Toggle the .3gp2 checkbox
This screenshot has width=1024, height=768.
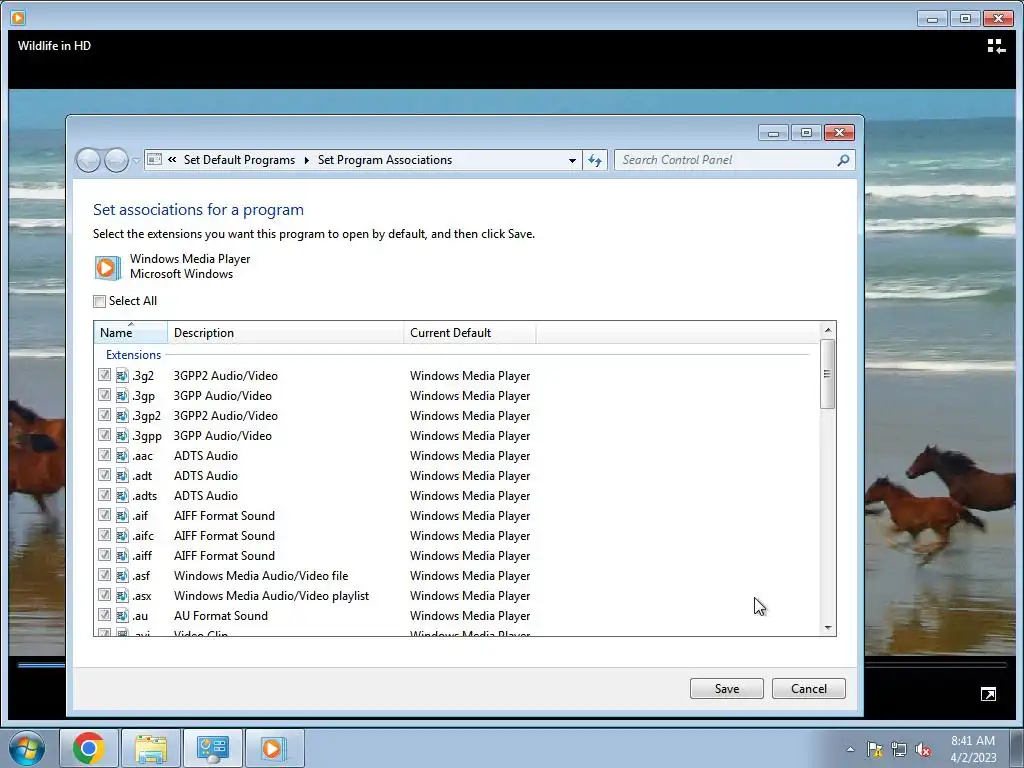point(104,415)
